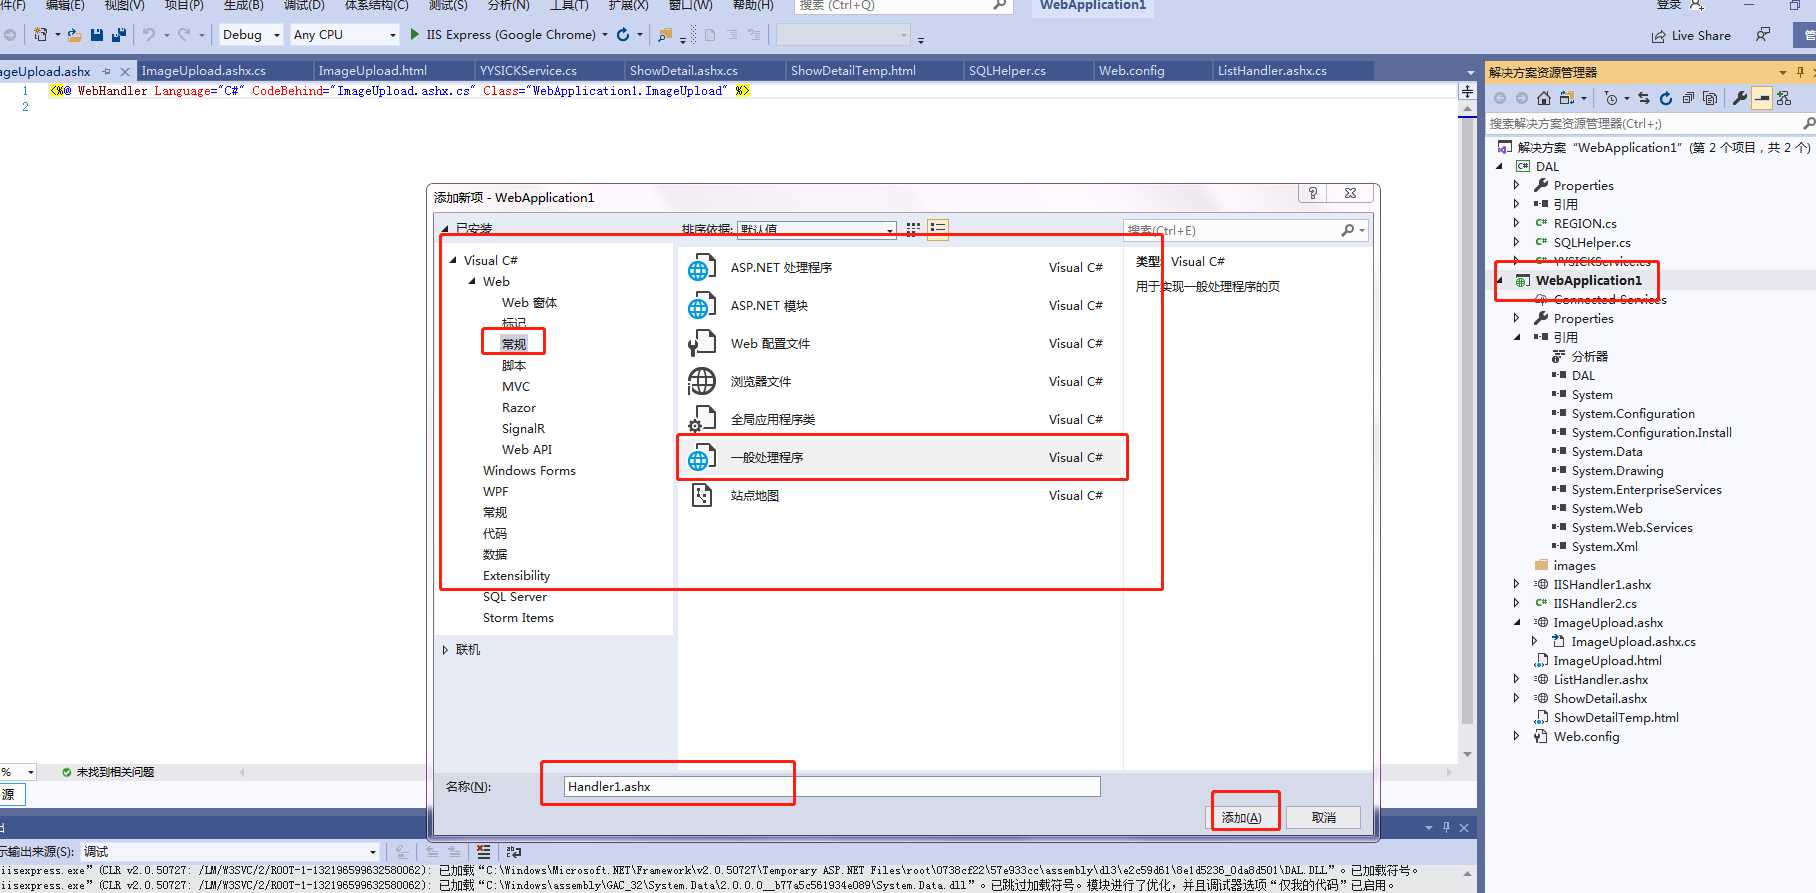Open the 生成(B) menu

point(243,6)
